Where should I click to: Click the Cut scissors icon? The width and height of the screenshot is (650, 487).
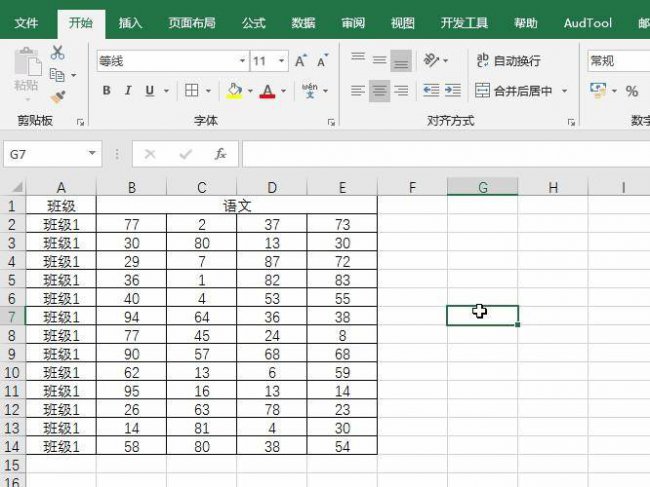[x=58, y=53]
